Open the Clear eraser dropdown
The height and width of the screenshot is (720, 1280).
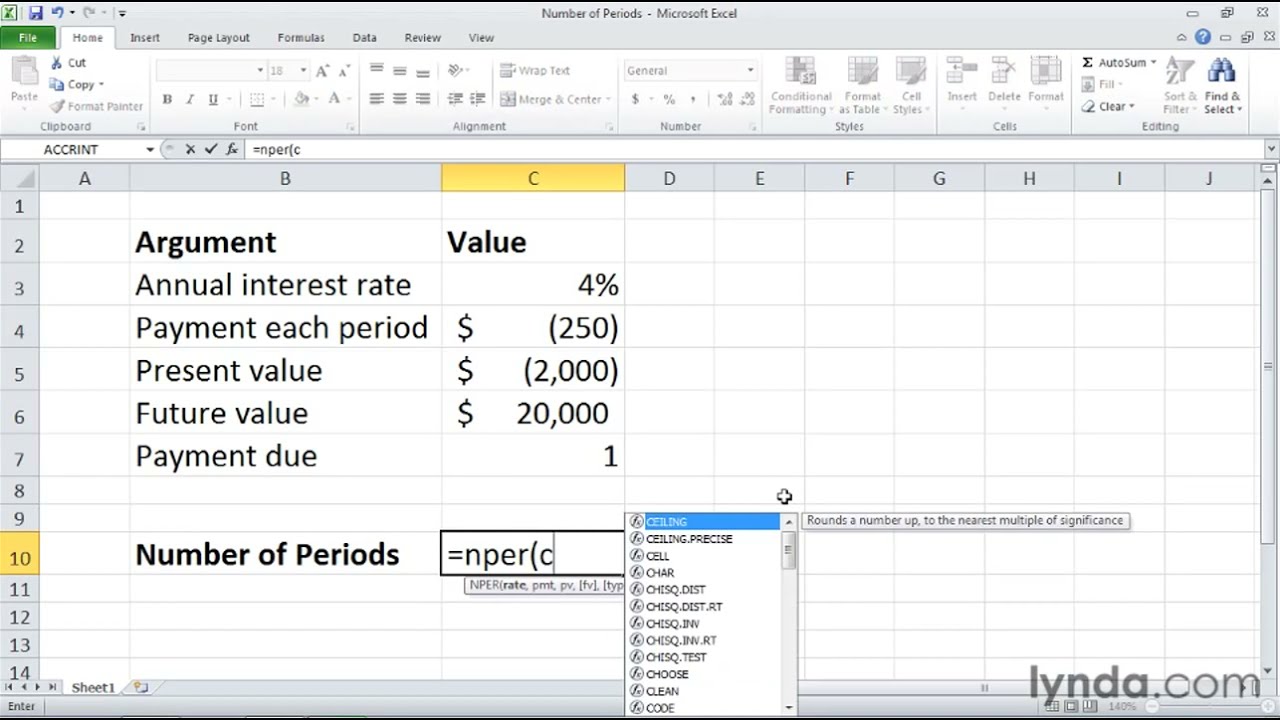(1108, 106)
